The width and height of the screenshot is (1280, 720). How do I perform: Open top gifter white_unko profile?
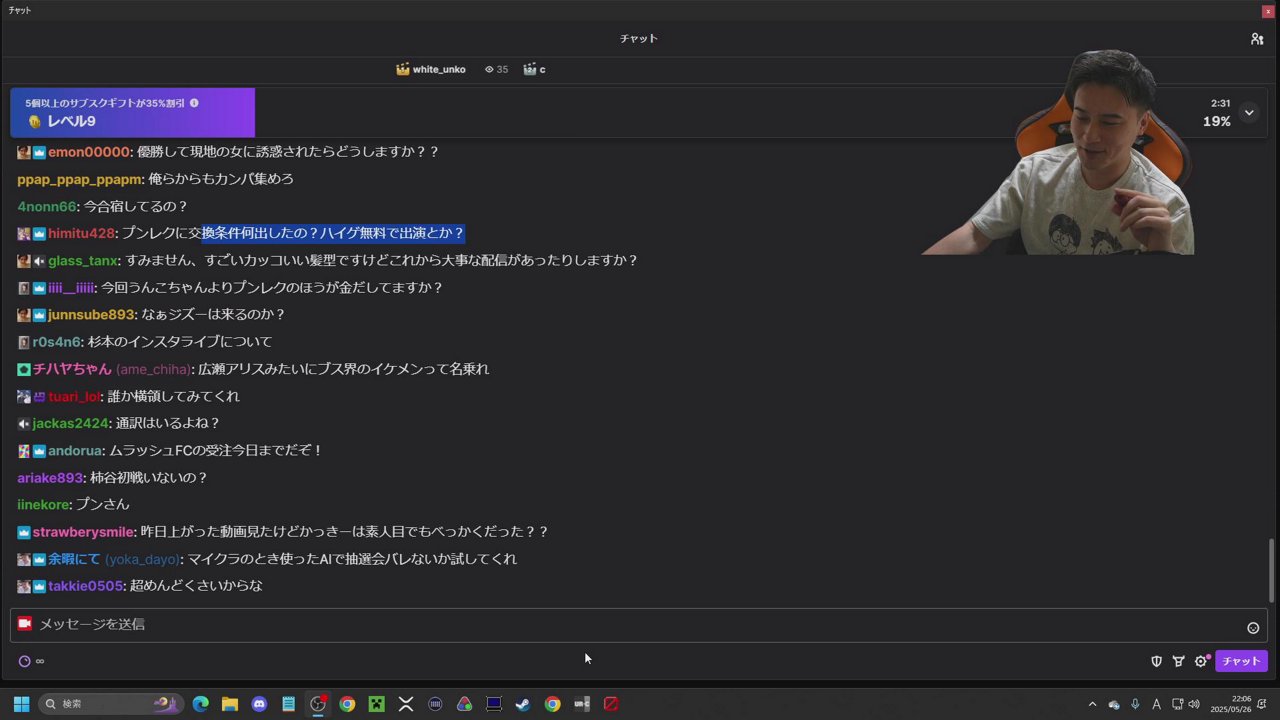pyautogui.click(x=438, y=70)
